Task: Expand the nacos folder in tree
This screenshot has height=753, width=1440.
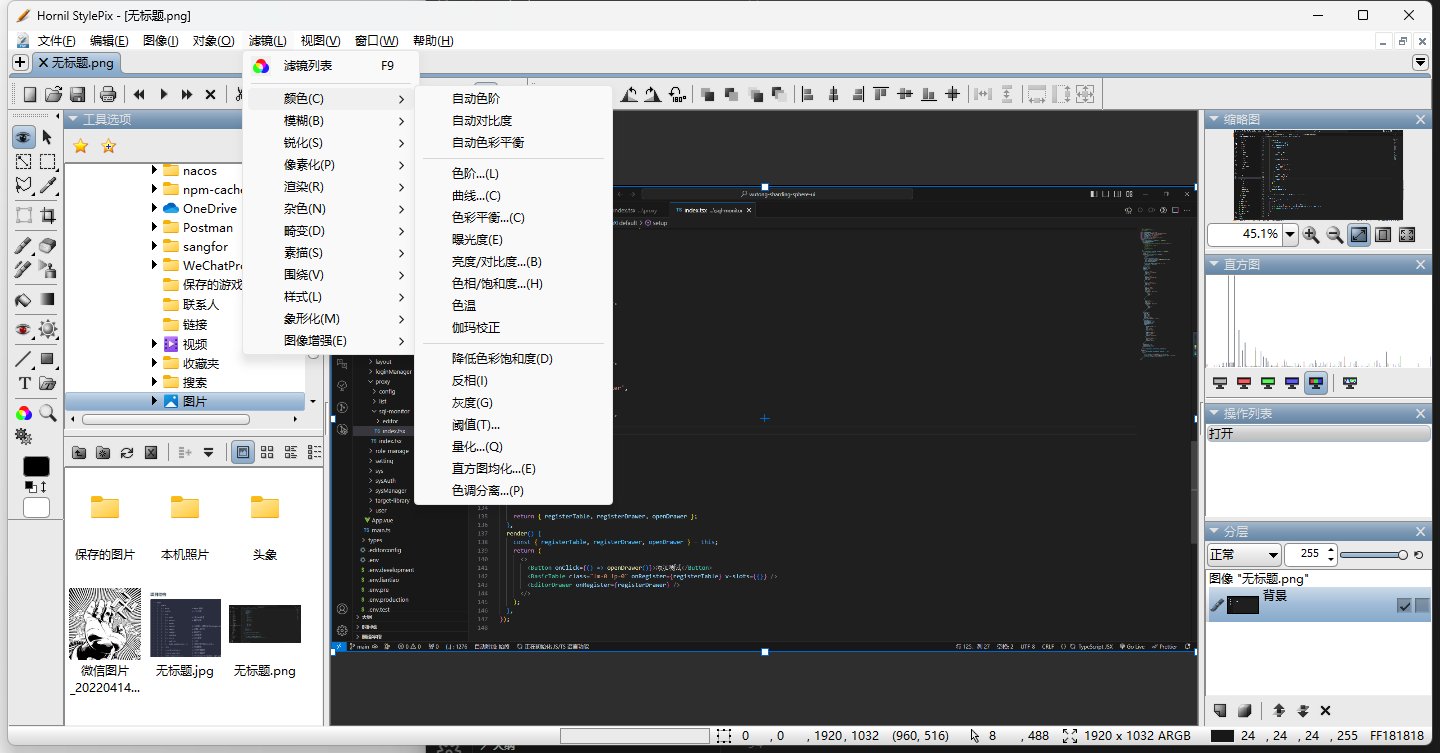Action: [155, 171]
